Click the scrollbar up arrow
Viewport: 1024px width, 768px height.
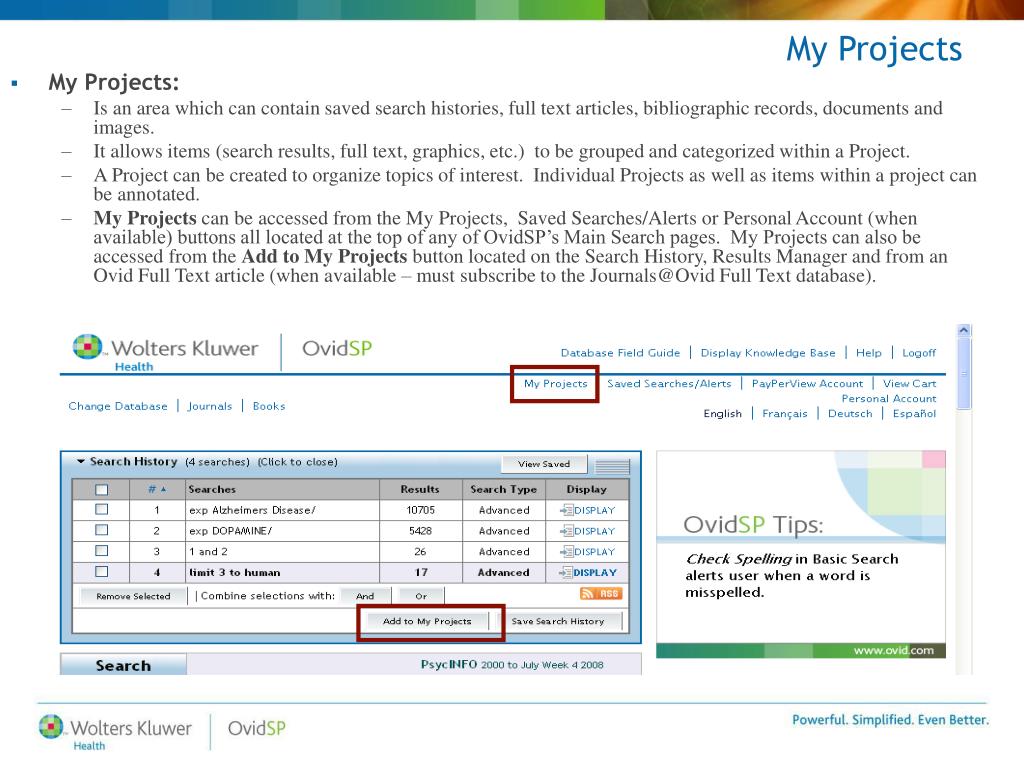tap(963, 331)
